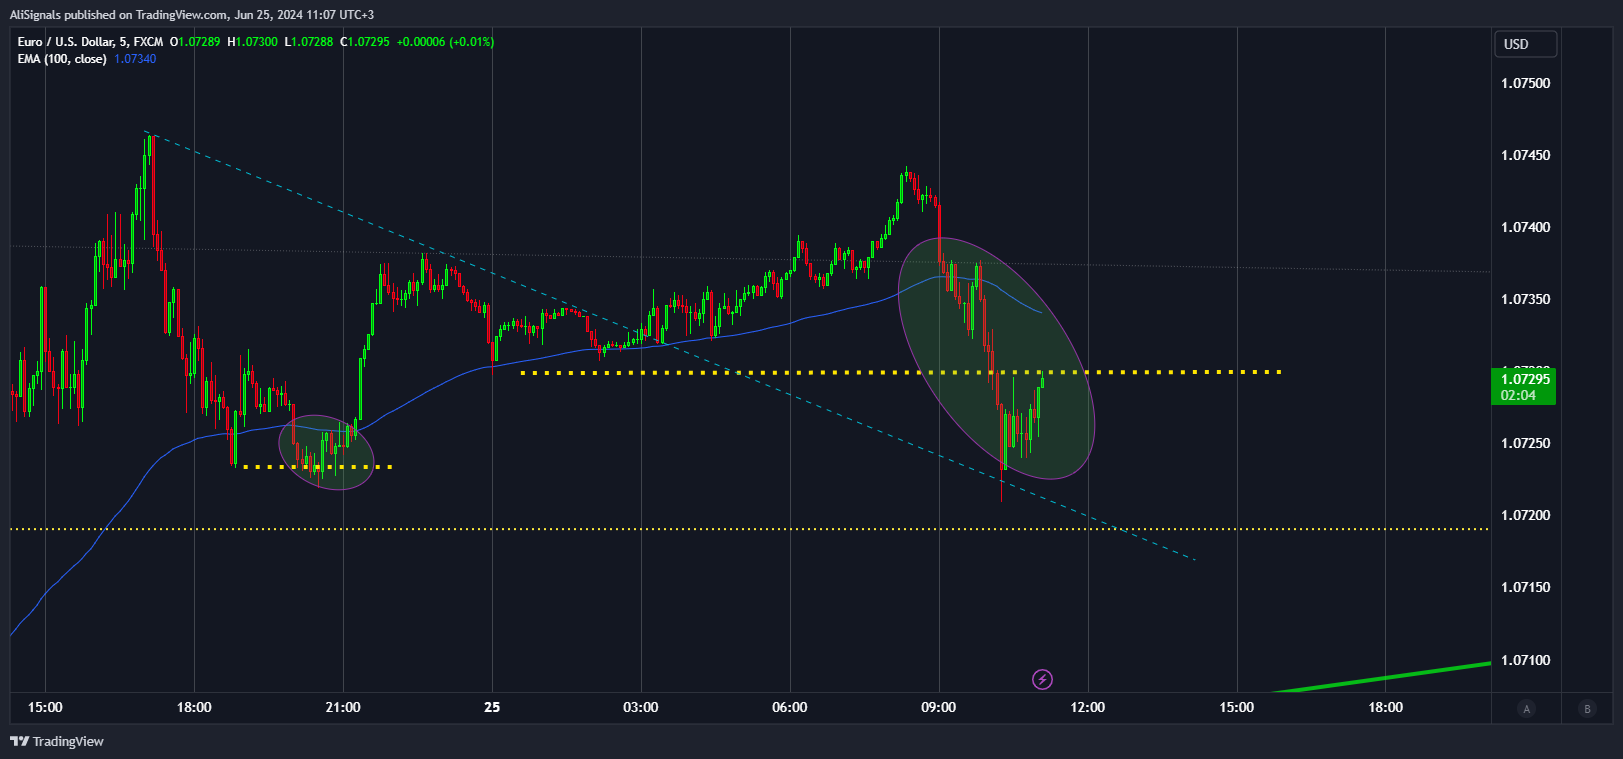Click the high value H1.07300 in header
The width and height of the screenshot is (1623, 759).
(253, 42)
